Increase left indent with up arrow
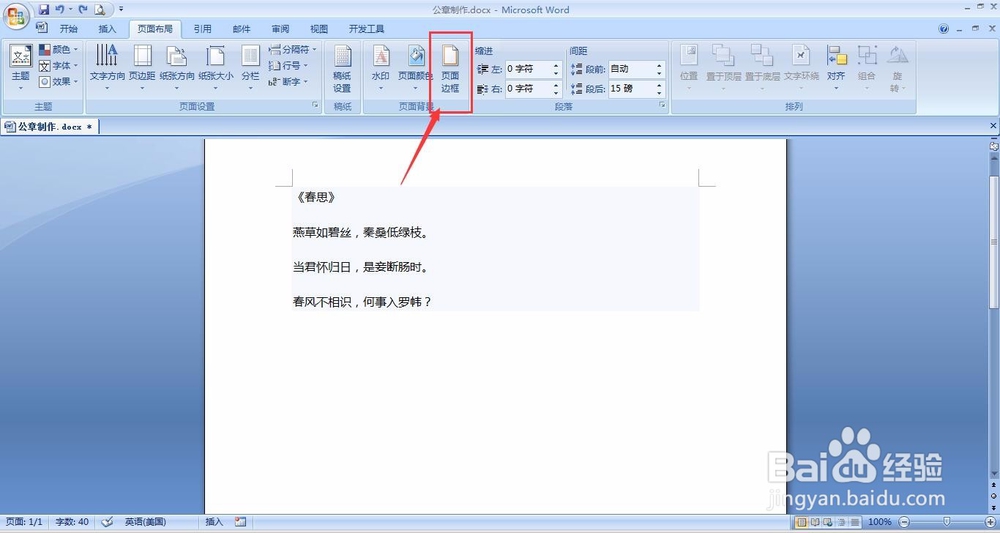This screenshot has height=533, width=1000. tap(556, 66)
